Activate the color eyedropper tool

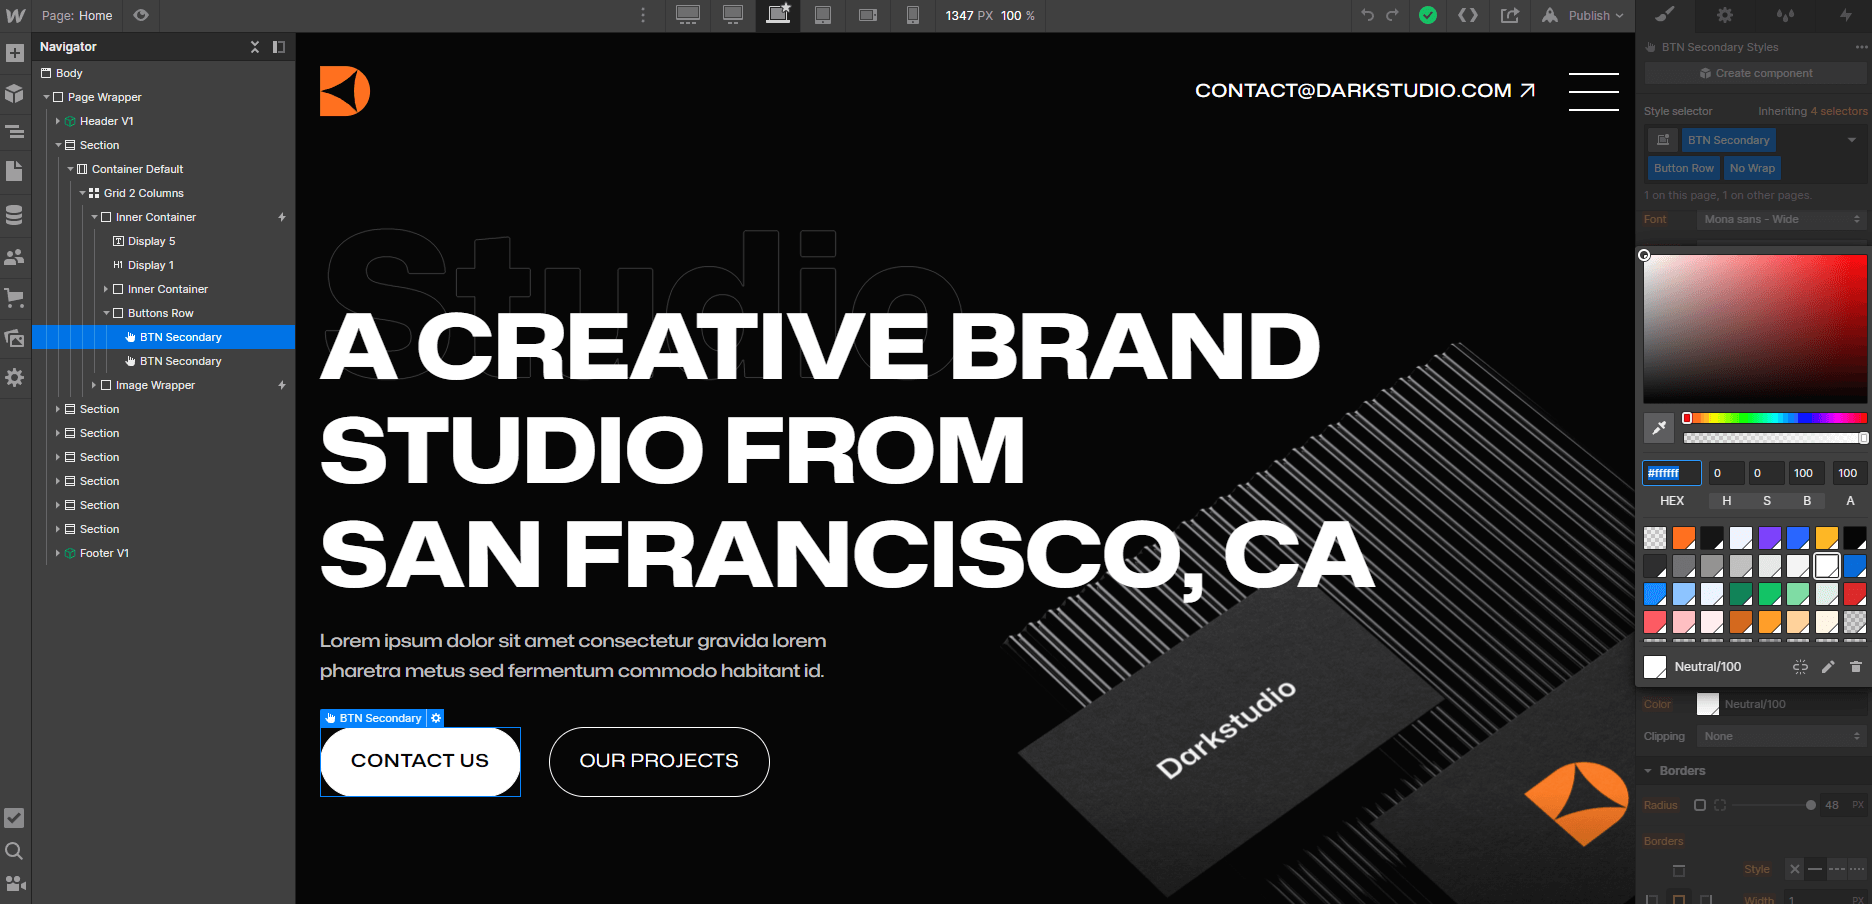pos(1658,428)
